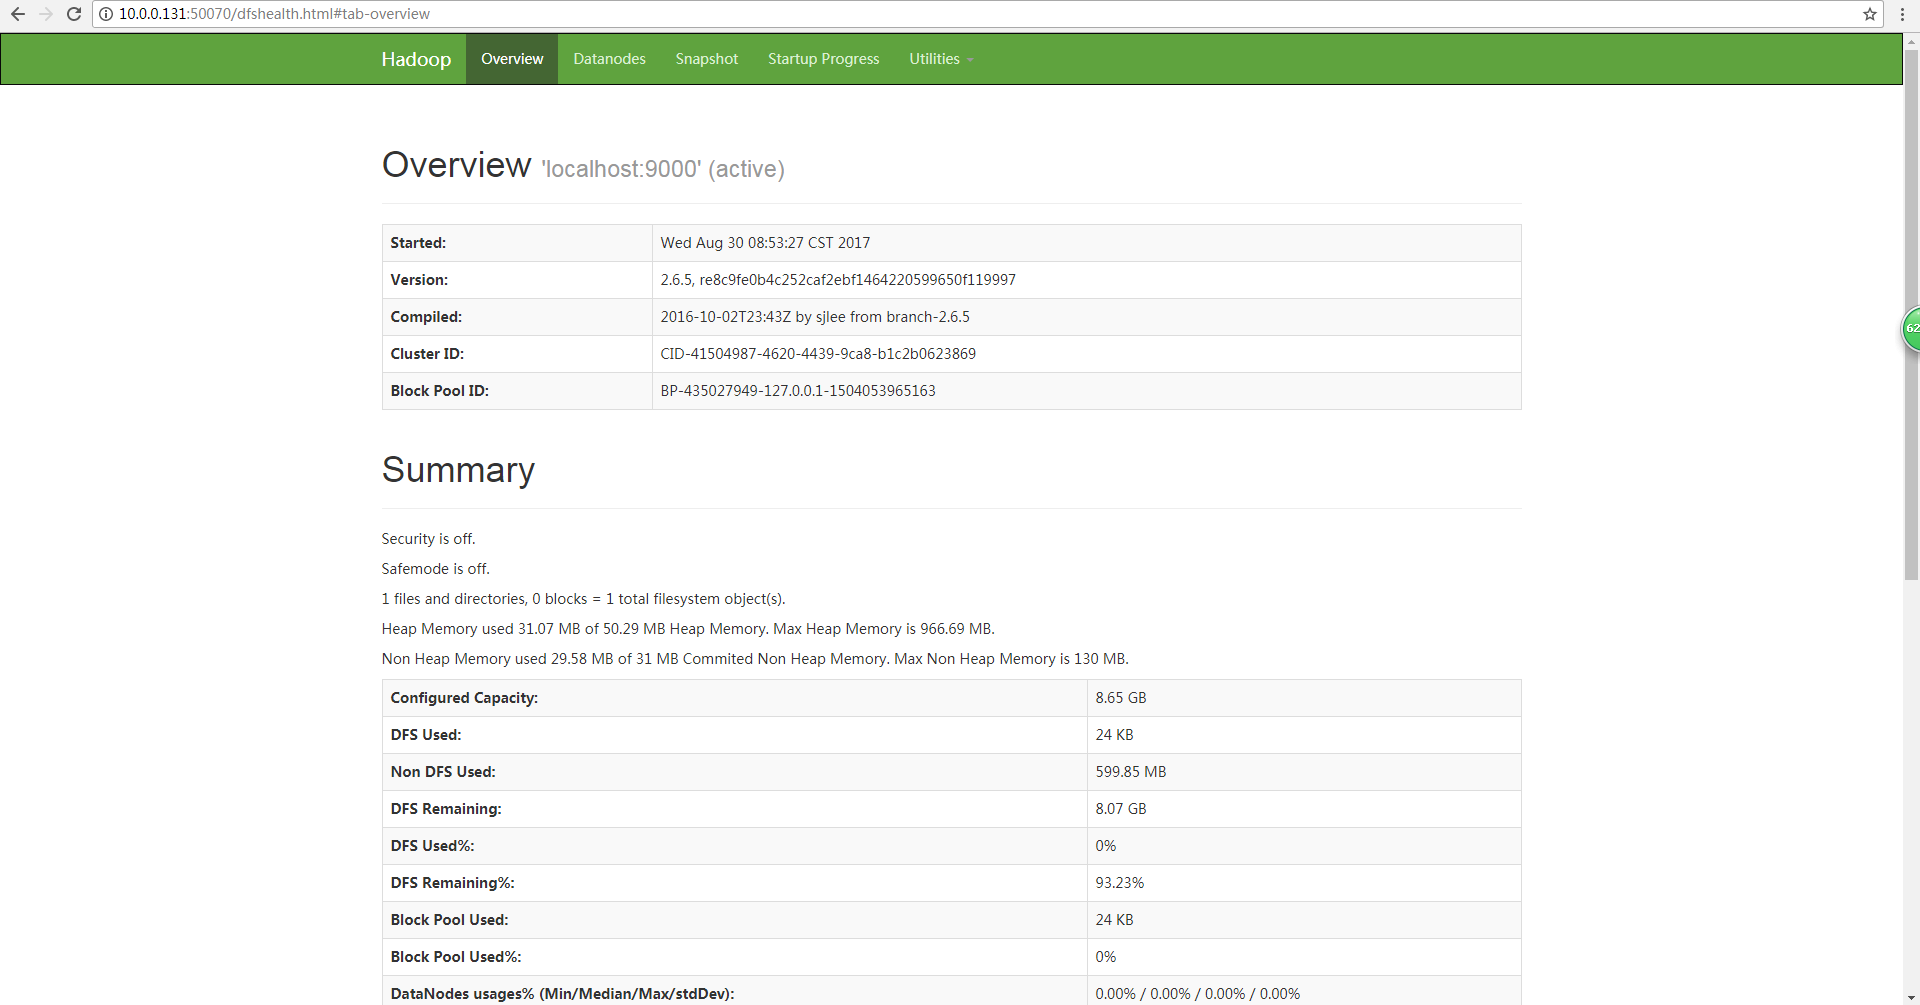The image size is (1920, 1005).
Task: Click the Hadoop brand link
Action: pyautogui.click(x=416, y=59)
